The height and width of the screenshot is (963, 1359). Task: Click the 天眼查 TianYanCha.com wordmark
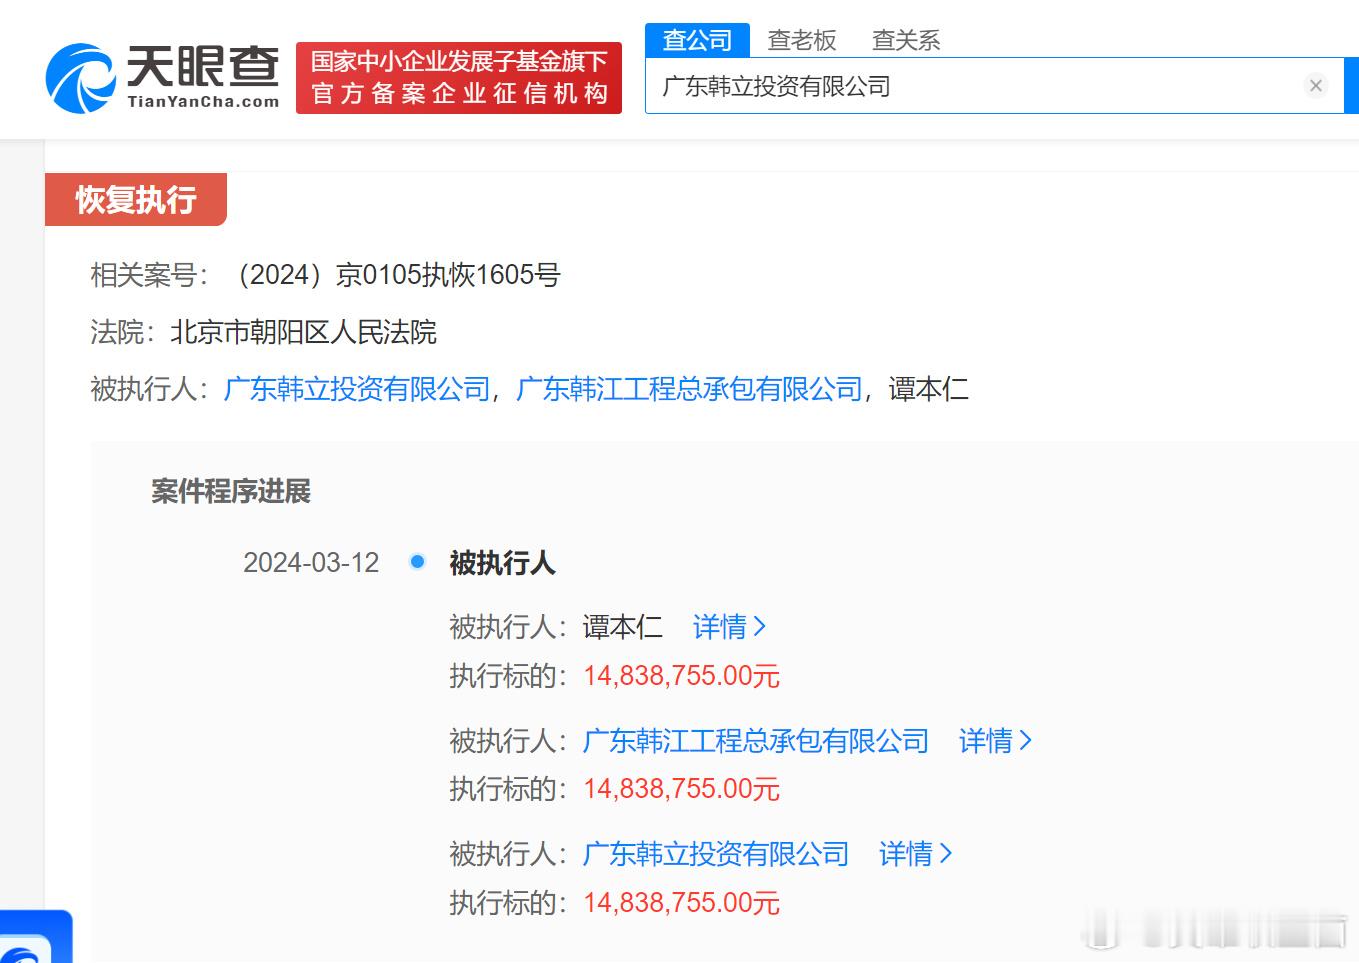click(x=203, y=78)
